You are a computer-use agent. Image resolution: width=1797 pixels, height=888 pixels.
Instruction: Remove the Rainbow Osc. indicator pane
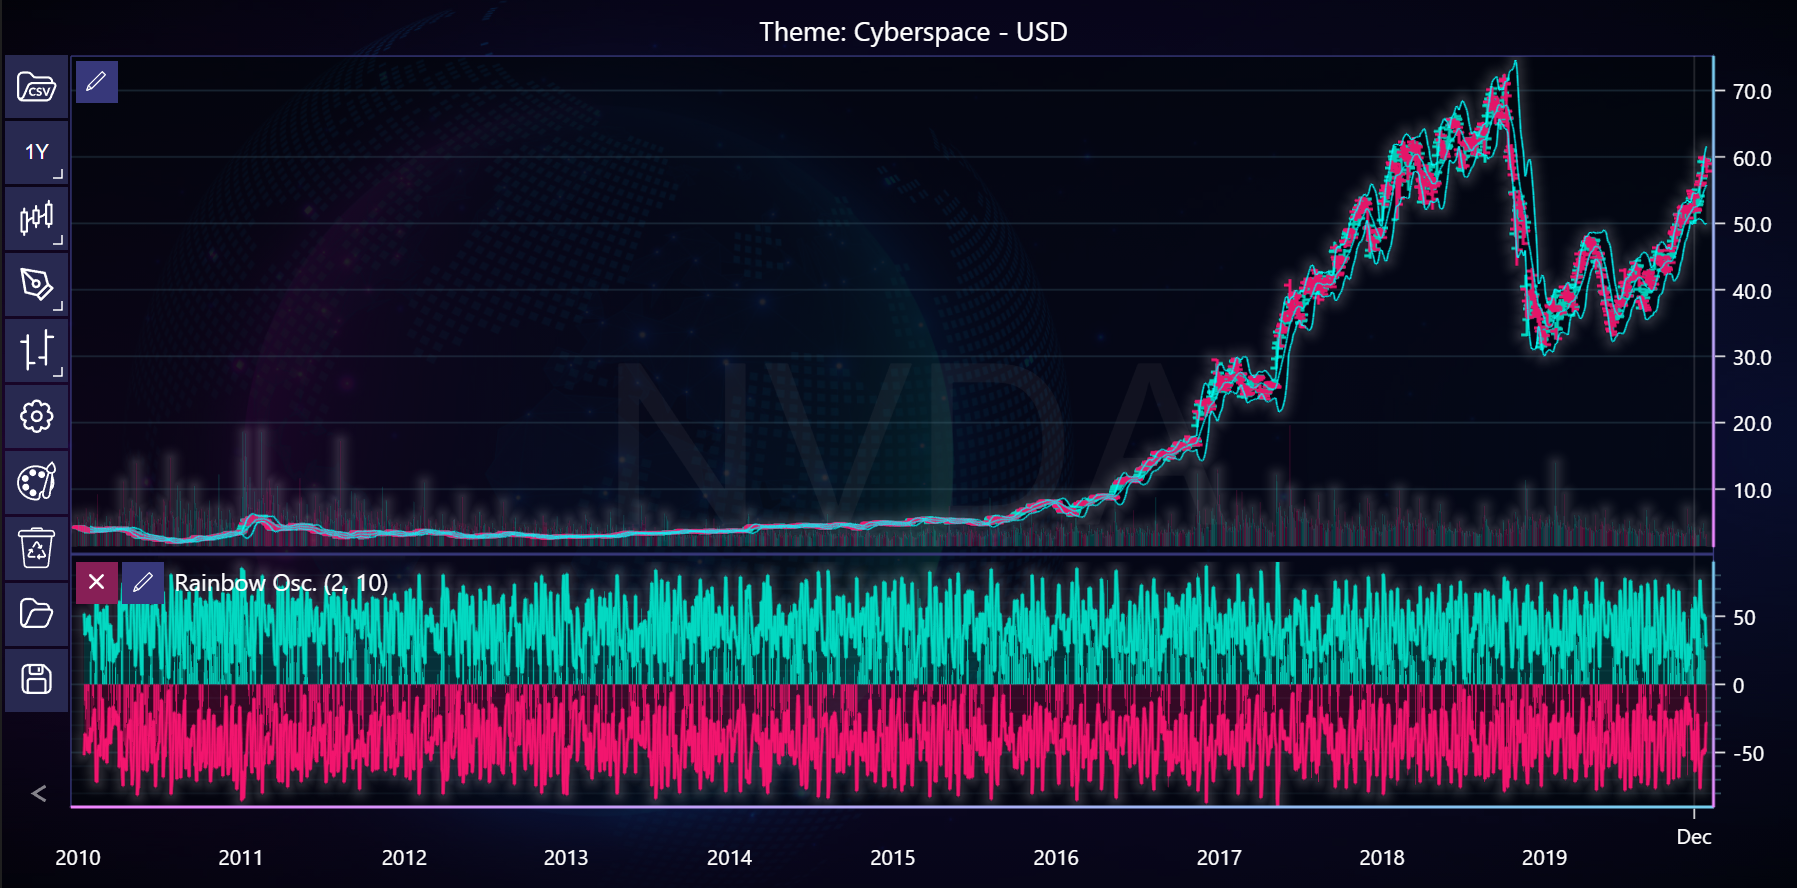(97, 582)
